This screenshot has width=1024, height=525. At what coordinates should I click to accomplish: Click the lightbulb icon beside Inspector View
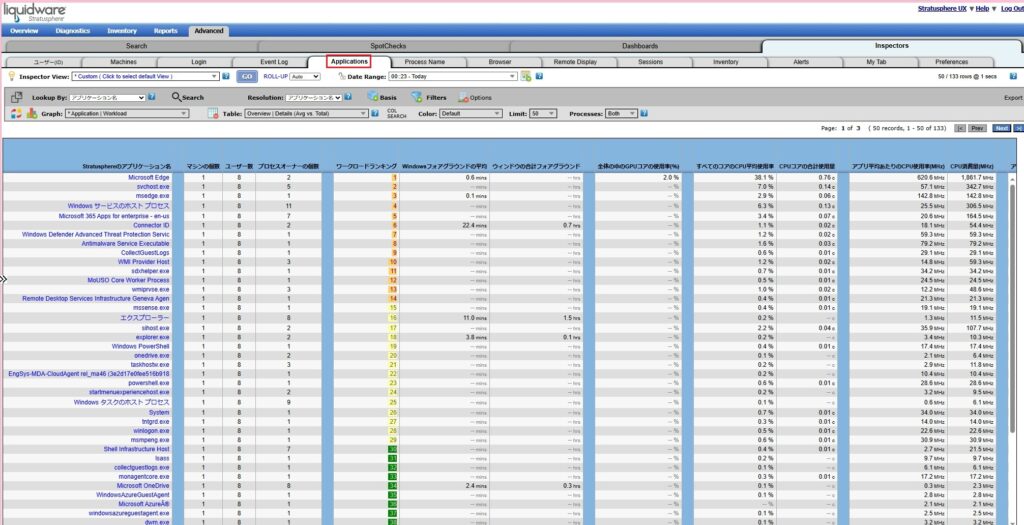pyautogui.click(x=11, y=76)
